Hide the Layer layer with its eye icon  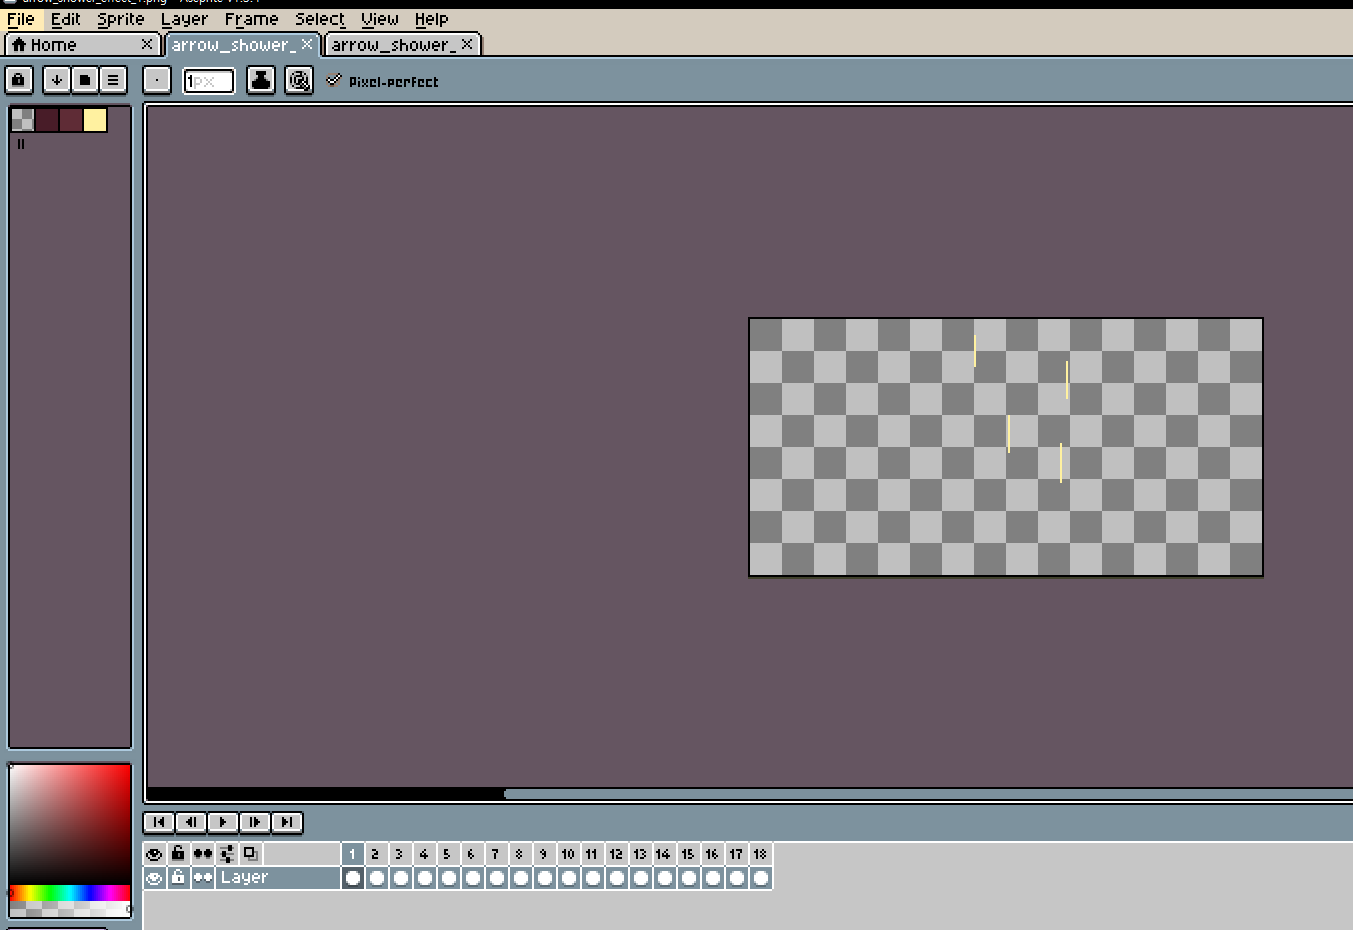coord(154,878)
